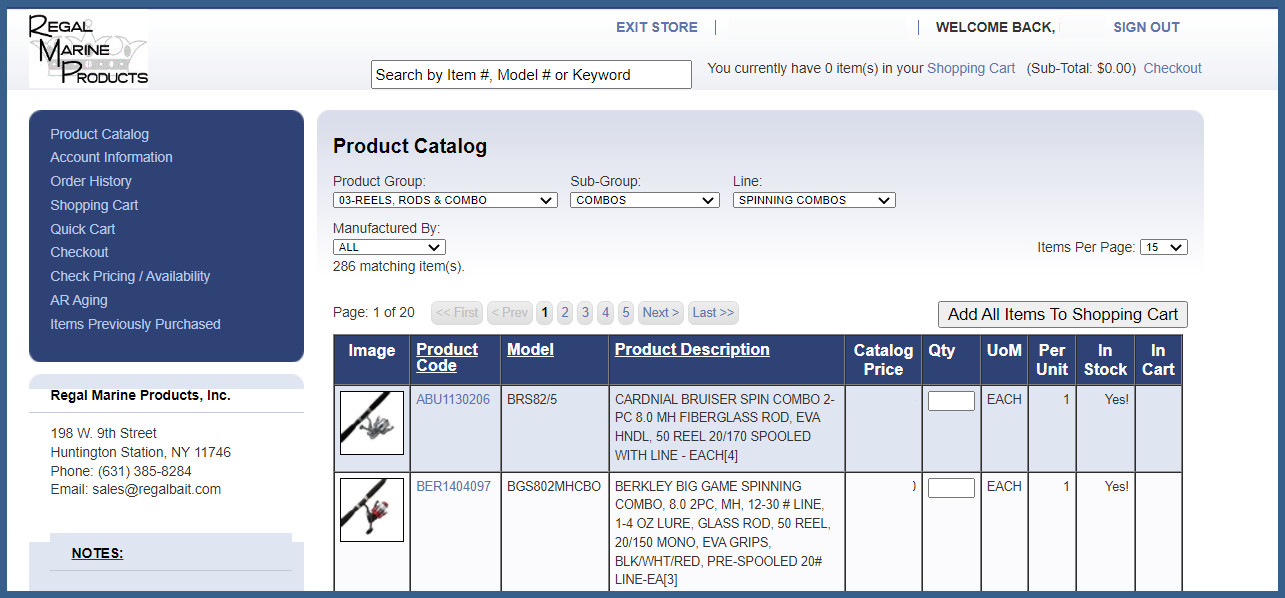Click Add All Items To Shopping Cart
This screenshot has height=598, width=1285.
[x=1063, y=314]
